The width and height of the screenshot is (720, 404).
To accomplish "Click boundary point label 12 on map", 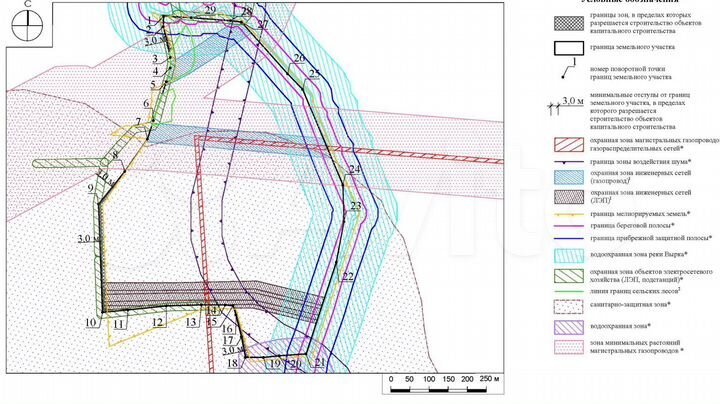I will (x=157, y=322).
